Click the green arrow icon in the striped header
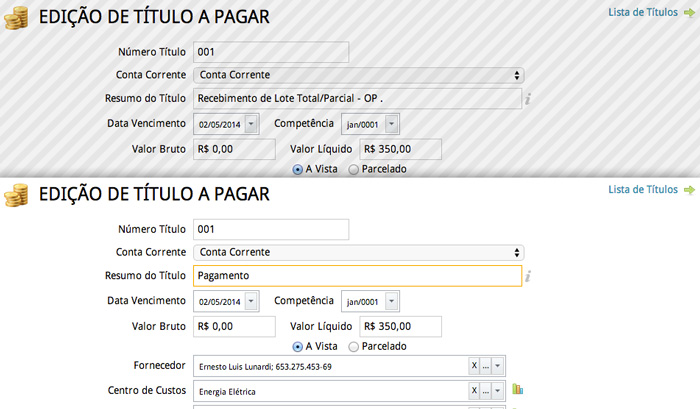The image size is (700, 409). click(688, 13)
